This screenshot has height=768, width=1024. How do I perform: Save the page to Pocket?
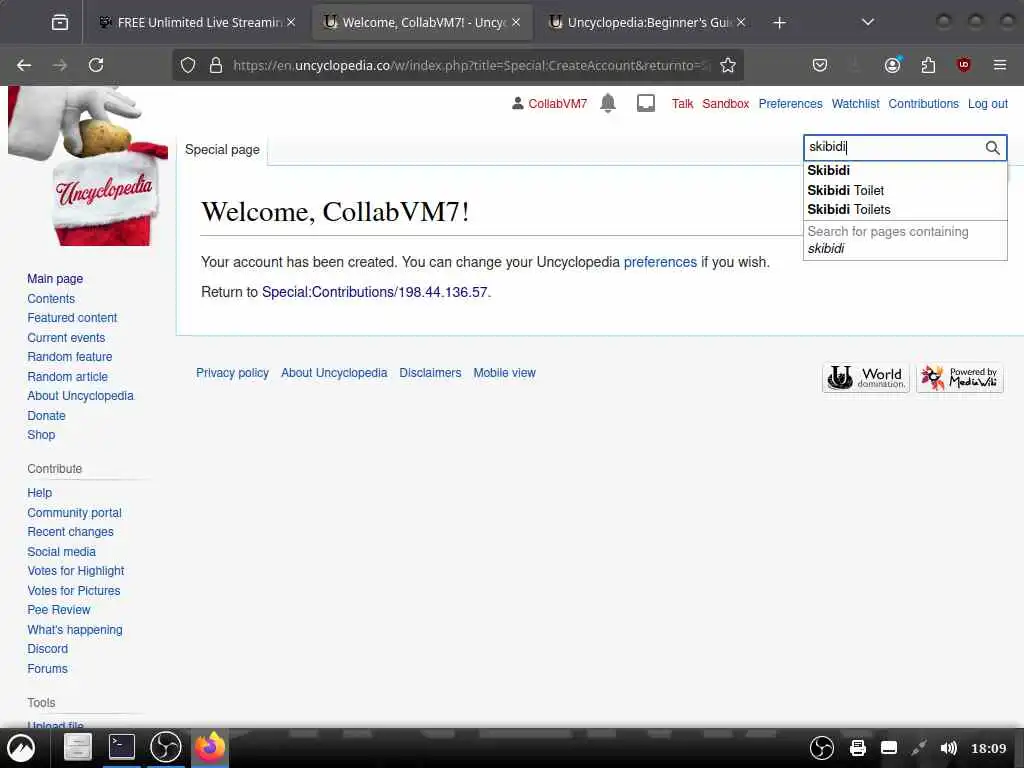click(820, 65)
